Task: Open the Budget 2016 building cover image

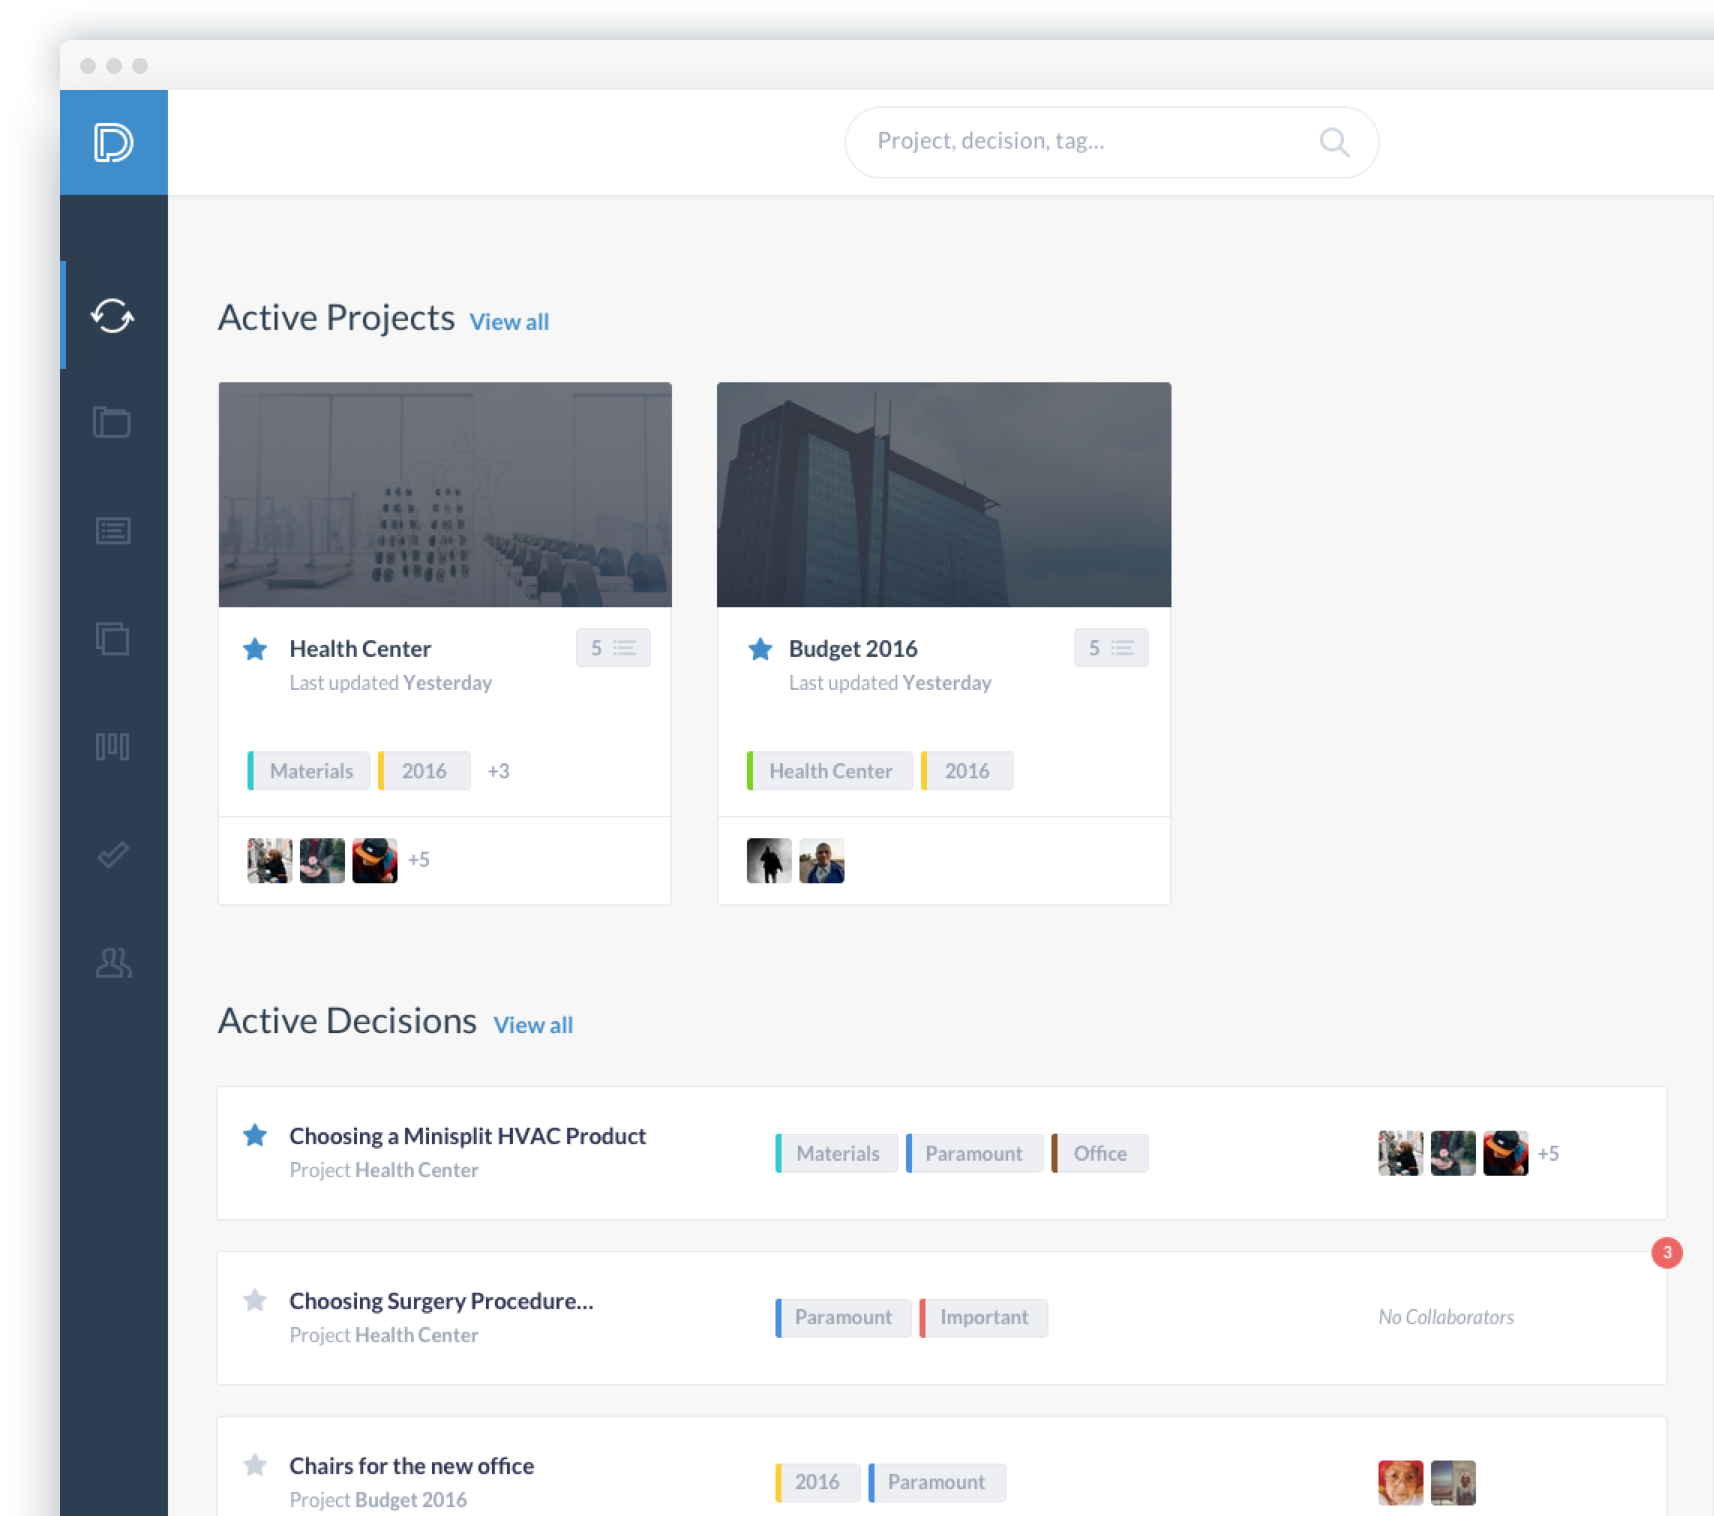Action: [944, 494]
